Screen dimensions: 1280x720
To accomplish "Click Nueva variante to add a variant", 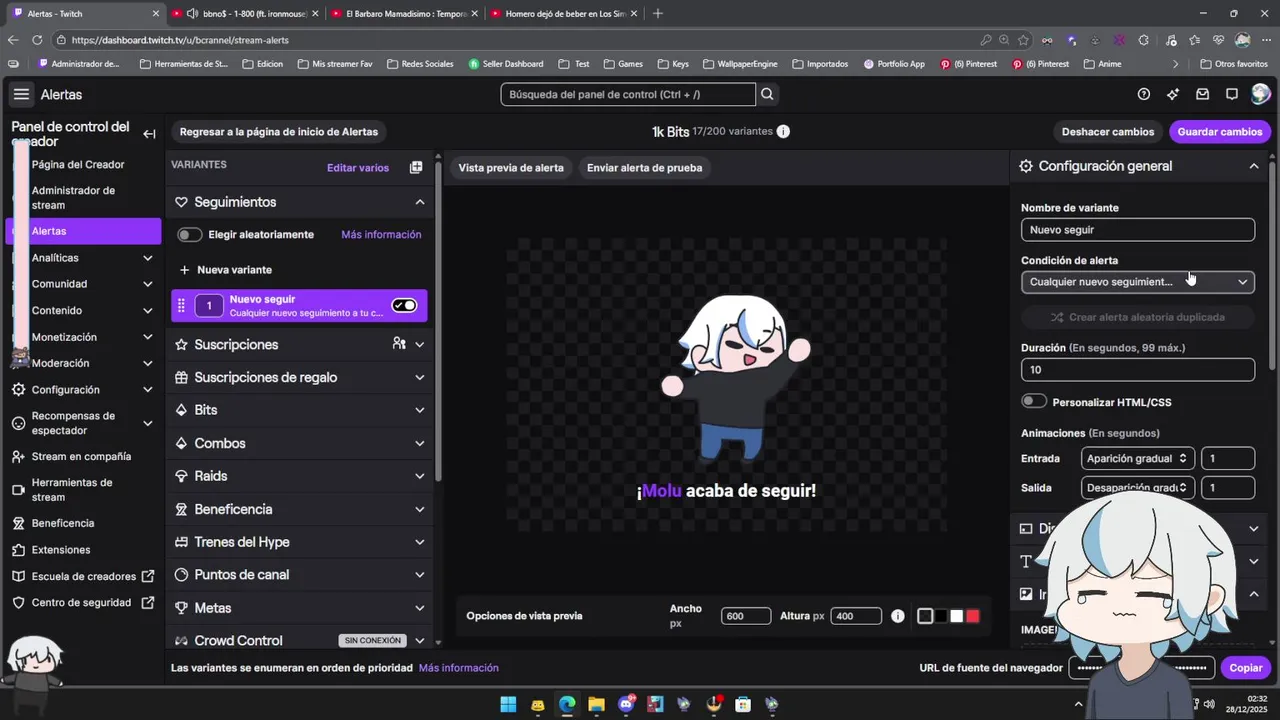I will coord(226,270).
